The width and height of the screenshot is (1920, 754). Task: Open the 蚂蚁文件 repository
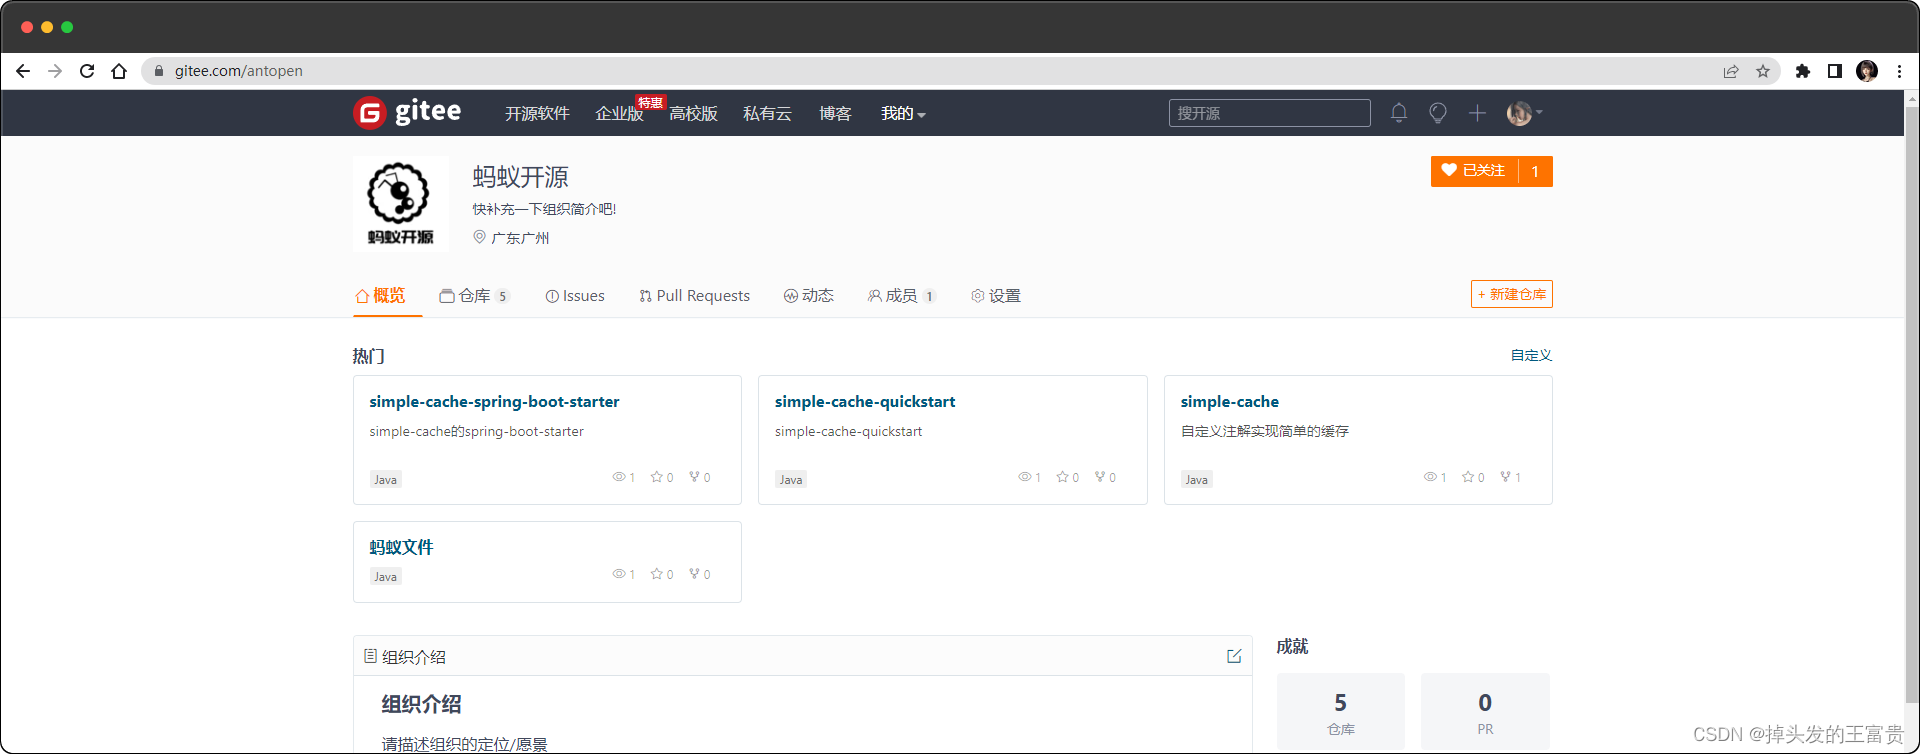point(401,547)
